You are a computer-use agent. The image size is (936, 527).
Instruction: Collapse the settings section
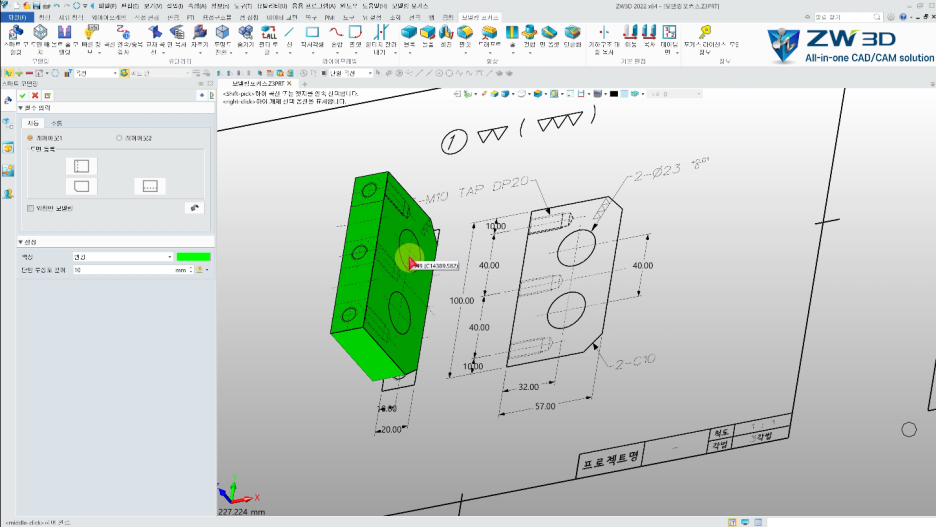pyautogui.click(x=20, y=242)
